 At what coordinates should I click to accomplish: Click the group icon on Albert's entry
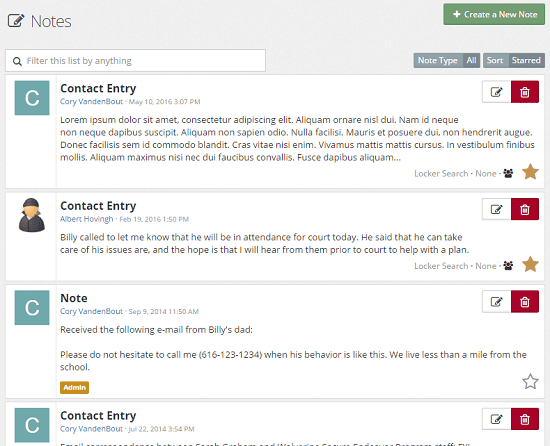508,265
